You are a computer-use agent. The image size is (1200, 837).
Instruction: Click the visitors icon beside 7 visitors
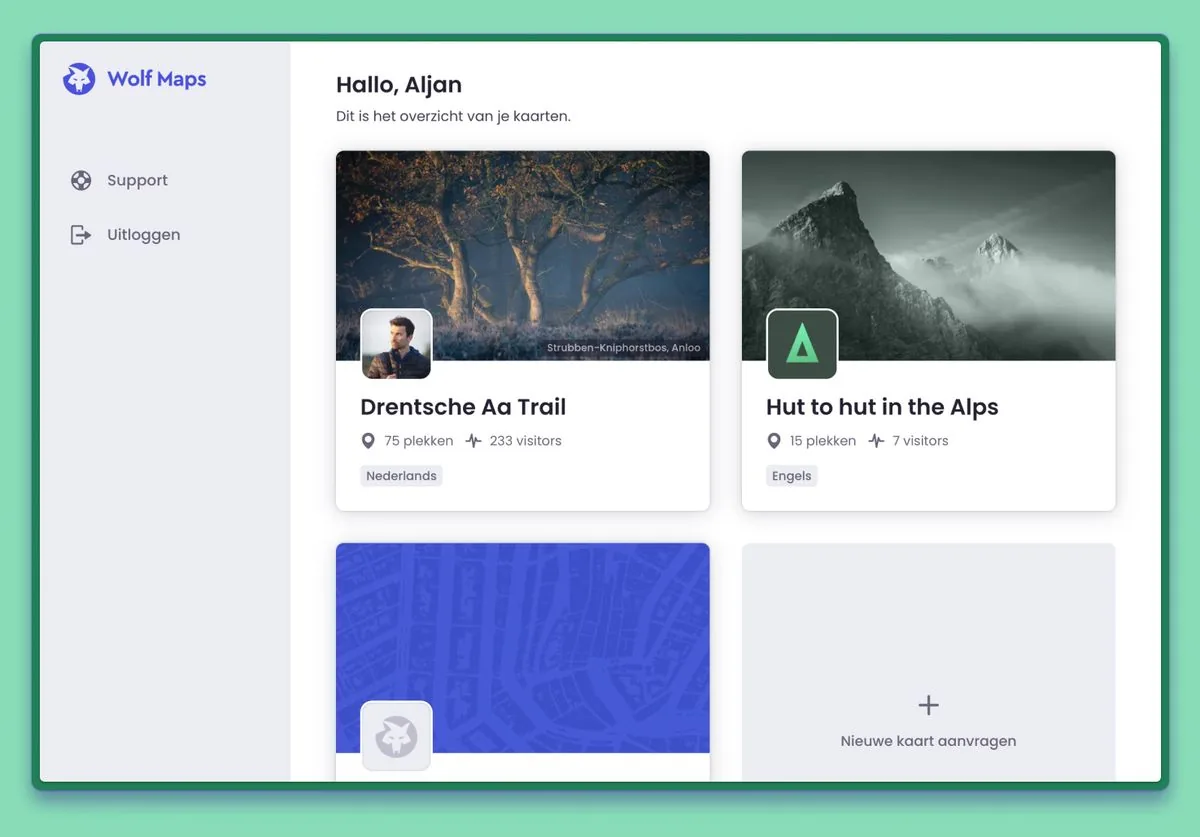[875, 440]
